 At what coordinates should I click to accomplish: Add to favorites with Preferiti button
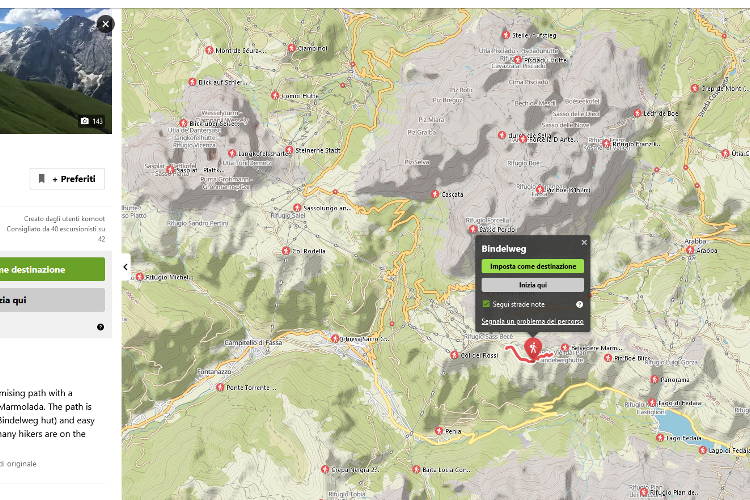67,179
